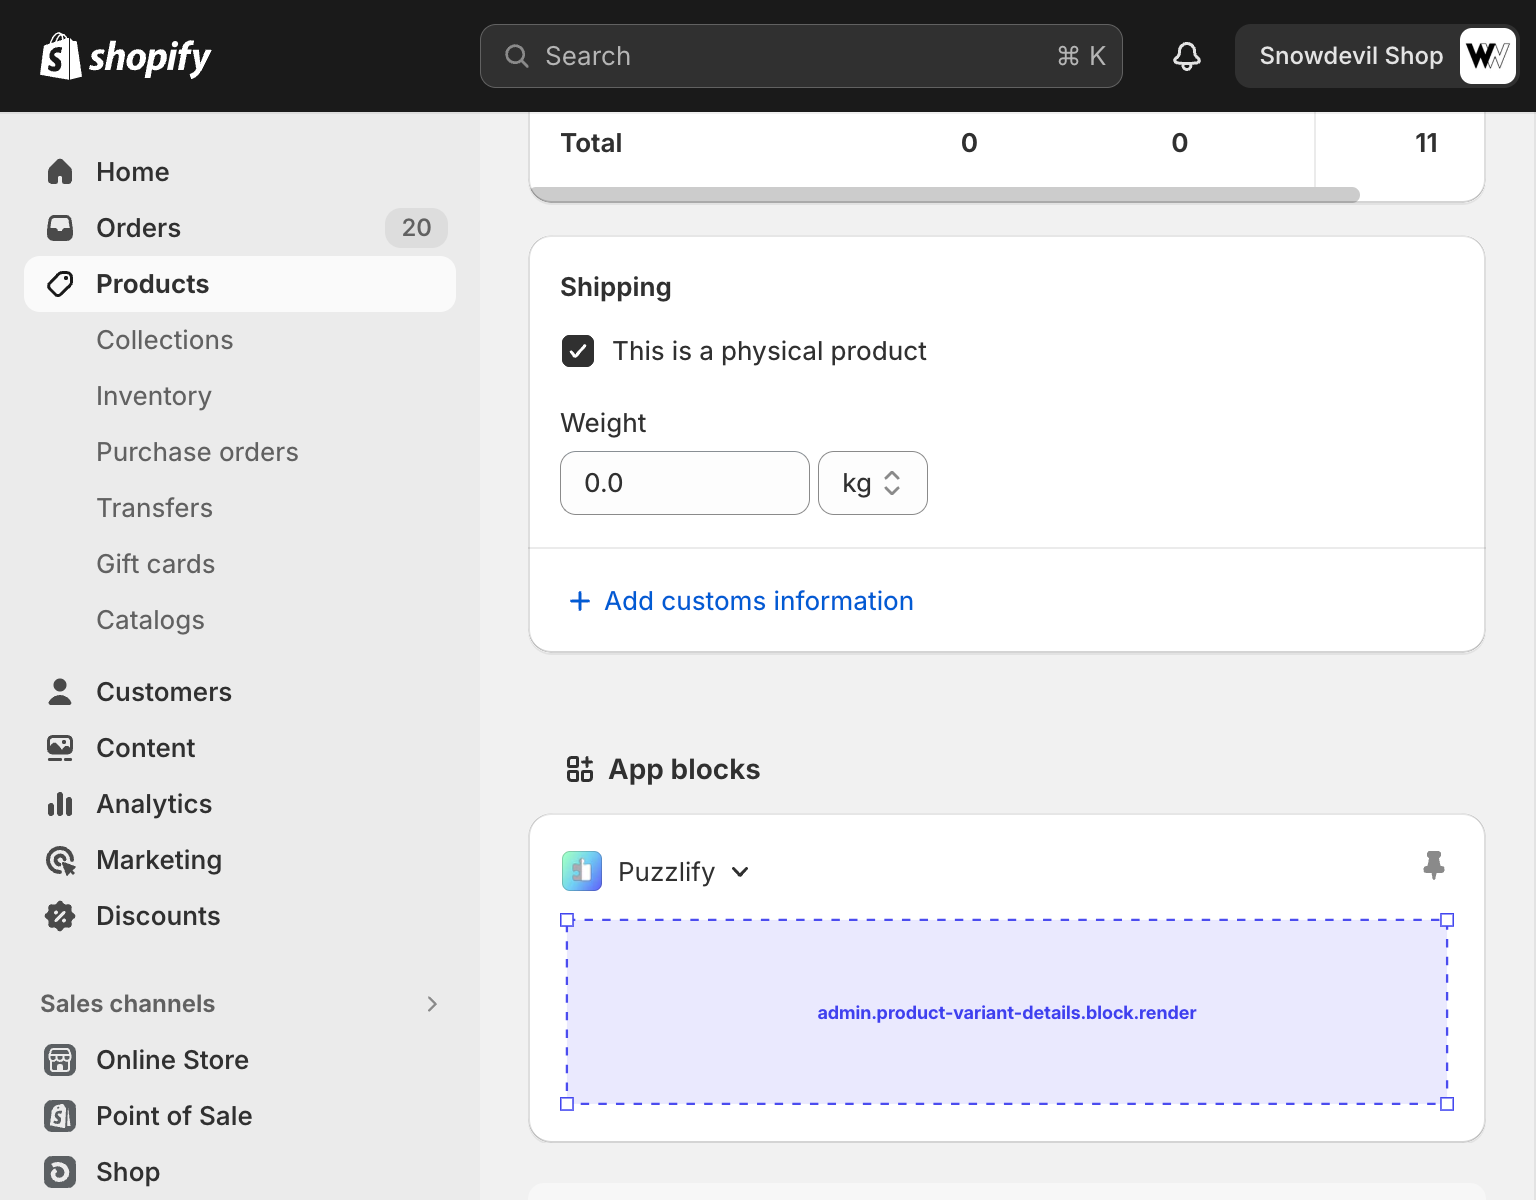Open Home from the sidebar
1536x1200 pixels.
(132, 172)
